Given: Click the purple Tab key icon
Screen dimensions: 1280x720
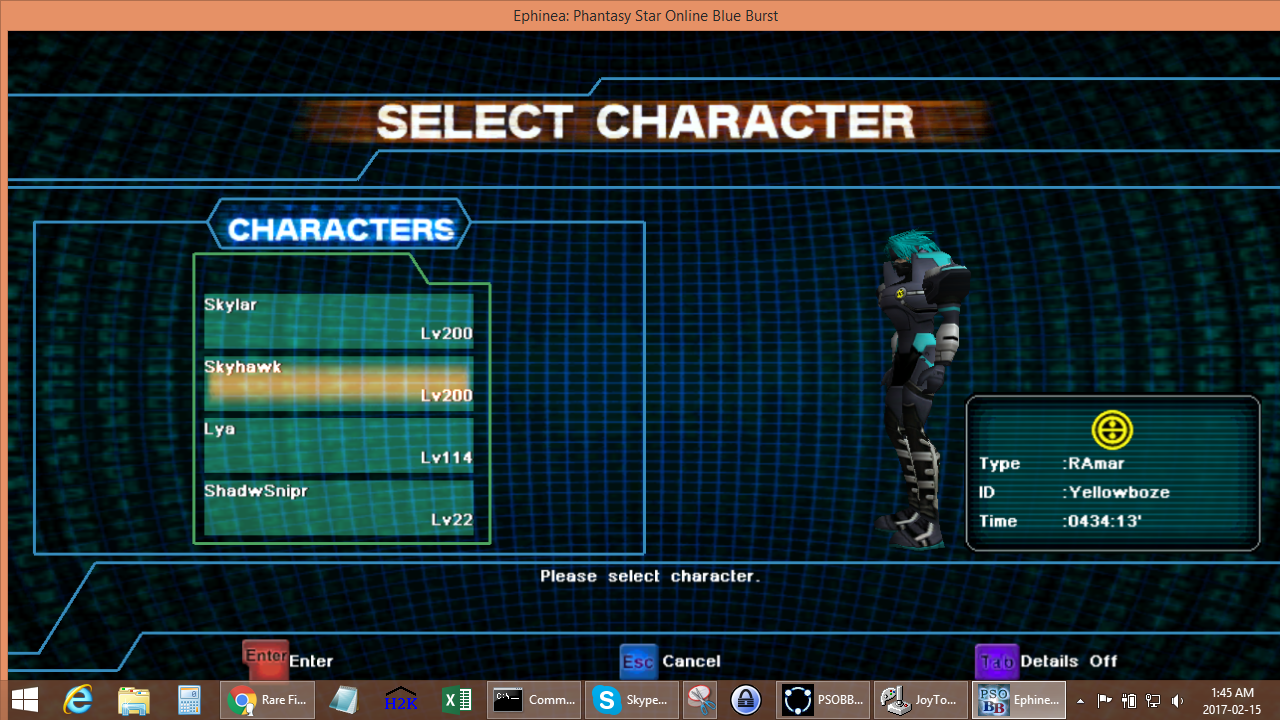Looking at the screenshot, I should click(x=996, y=661).
